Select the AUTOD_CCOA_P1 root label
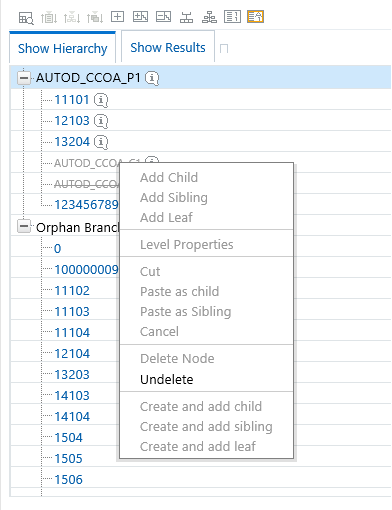Viewport: 392px width, 510px height. click(x=88, y=78)
